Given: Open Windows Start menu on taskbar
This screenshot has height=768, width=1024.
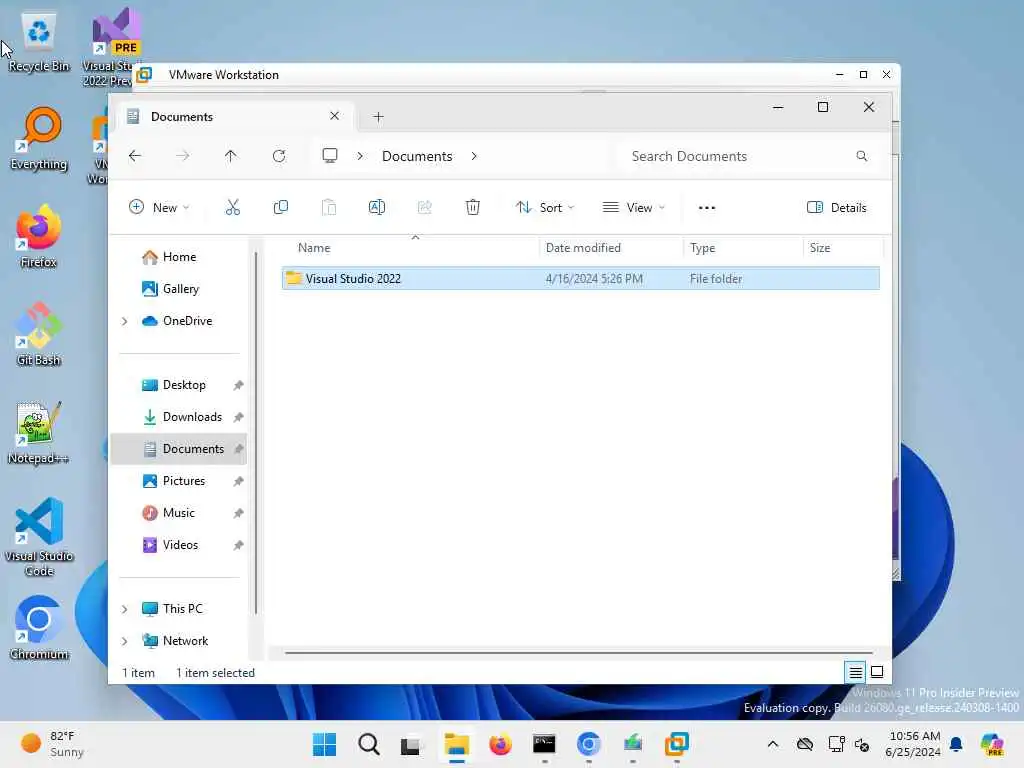Looking at the screenshot, I should click(x=325, y=744).
